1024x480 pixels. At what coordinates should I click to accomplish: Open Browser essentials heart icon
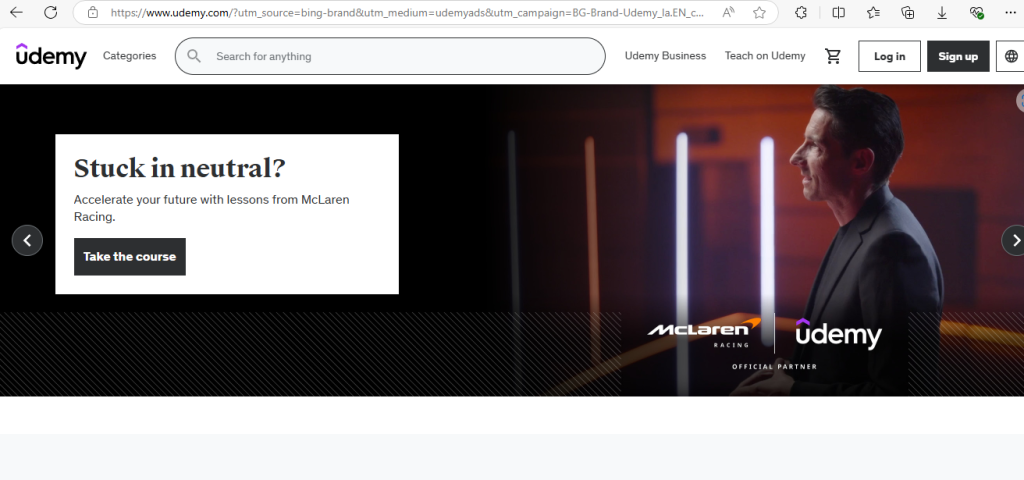pyautogui.click(x=977, y=13)
